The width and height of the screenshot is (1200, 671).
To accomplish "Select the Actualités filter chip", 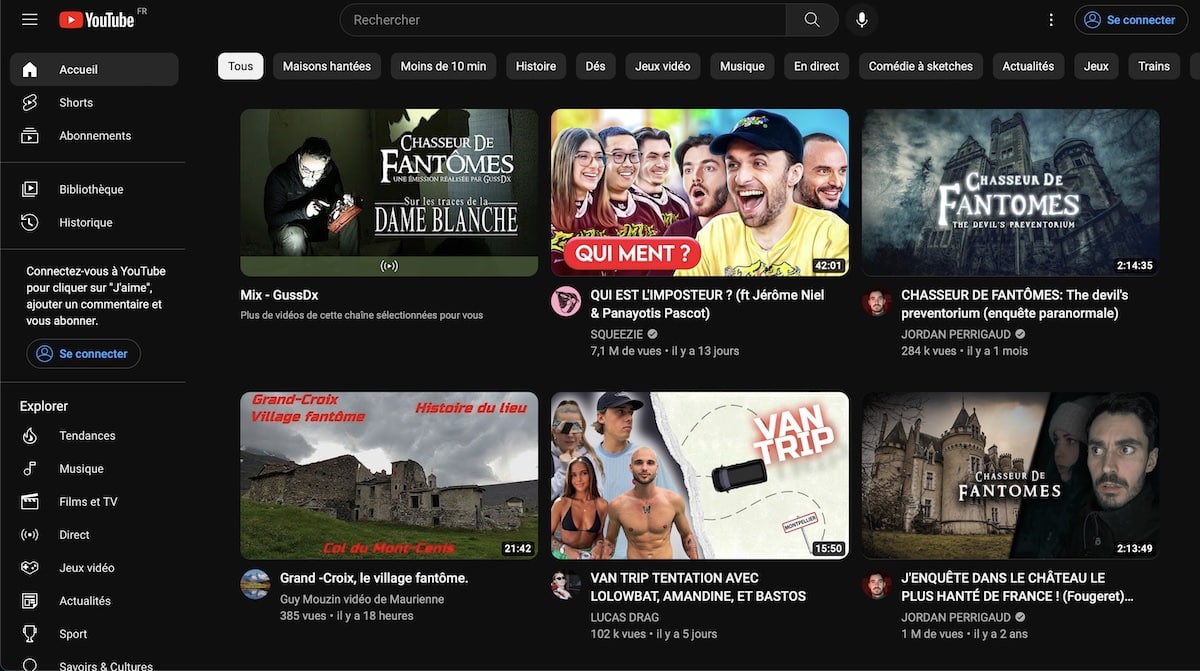I will click(x=1028, y=66).
